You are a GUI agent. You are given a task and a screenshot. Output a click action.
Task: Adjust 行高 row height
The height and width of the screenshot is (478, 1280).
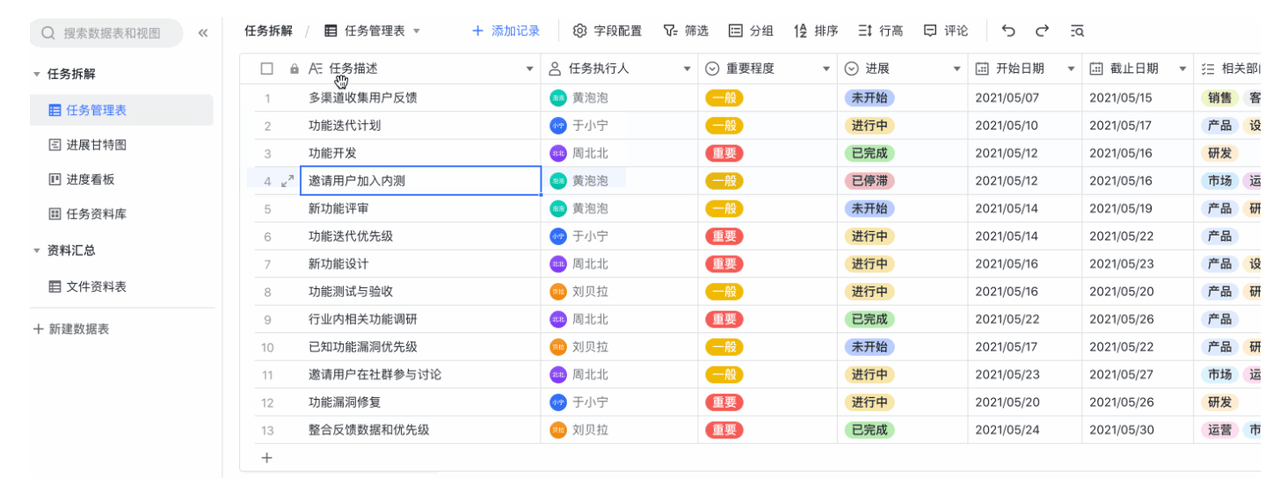pos(880,31)
